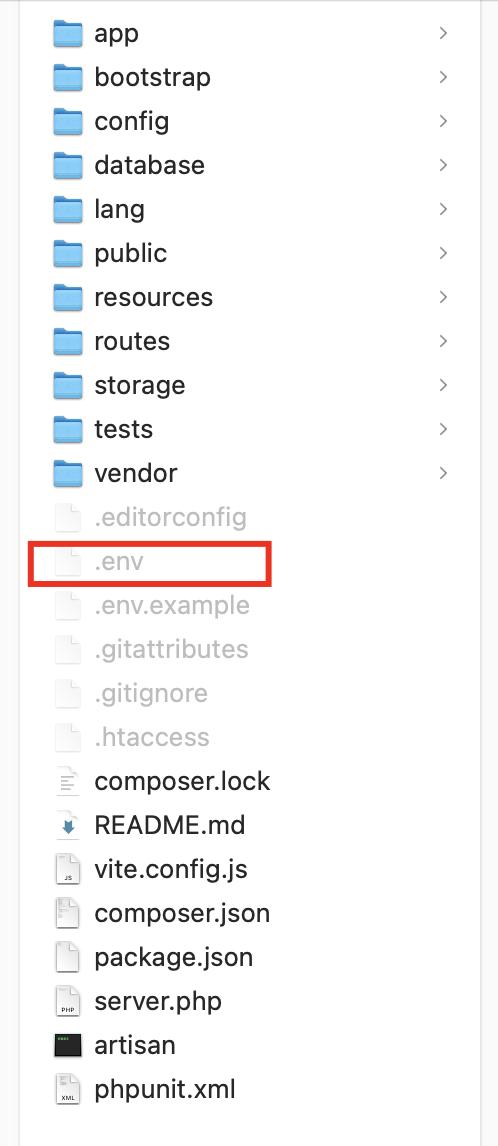Select the app folder icon

pyautogui.click(x=67, y=34)
